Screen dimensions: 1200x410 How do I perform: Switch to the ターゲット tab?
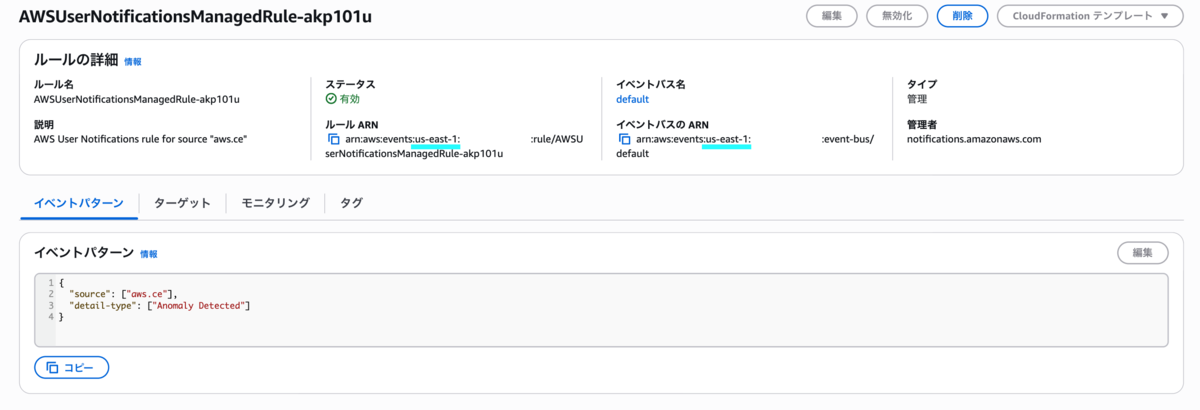point(182,203)
